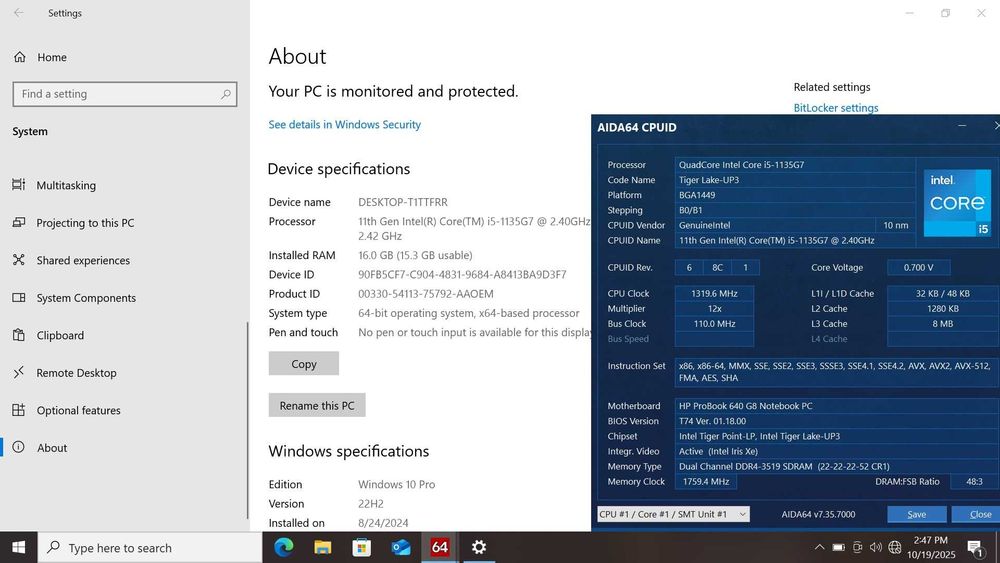Open the CPU core selector dropdown
The width and height of the screenshot is (1000, 563).
click(673, 514)
